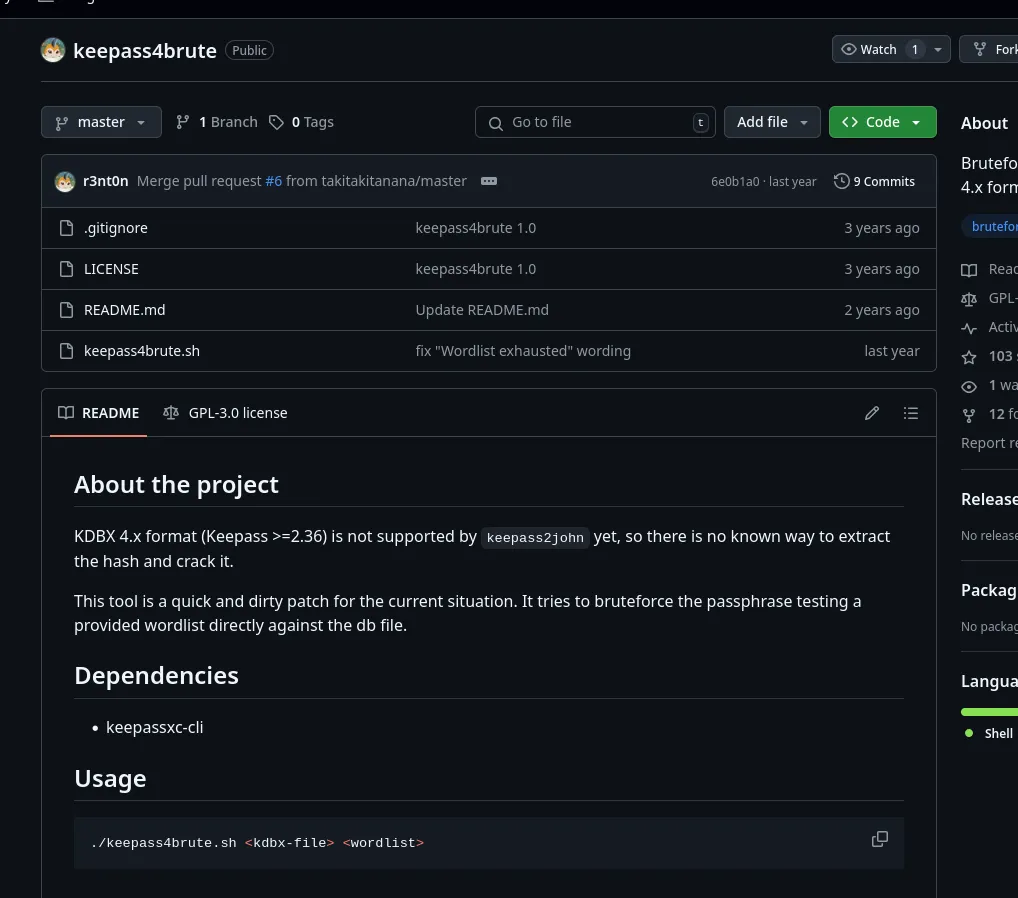Switch to the GPL-3.0 license tab
Screen dimensions: 1018x898
[x=226, y=413]
